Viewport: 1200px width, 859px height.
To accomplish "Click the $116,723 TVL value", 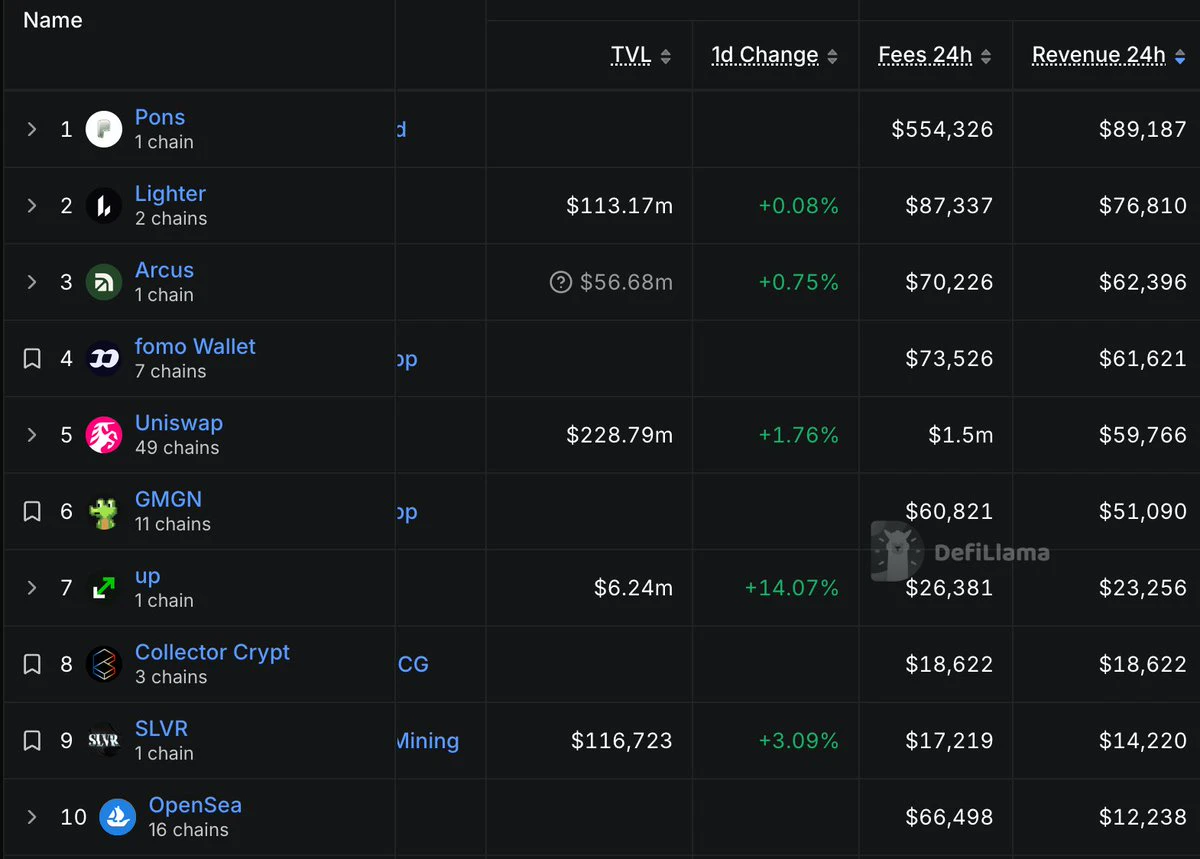I will [622, 741].
